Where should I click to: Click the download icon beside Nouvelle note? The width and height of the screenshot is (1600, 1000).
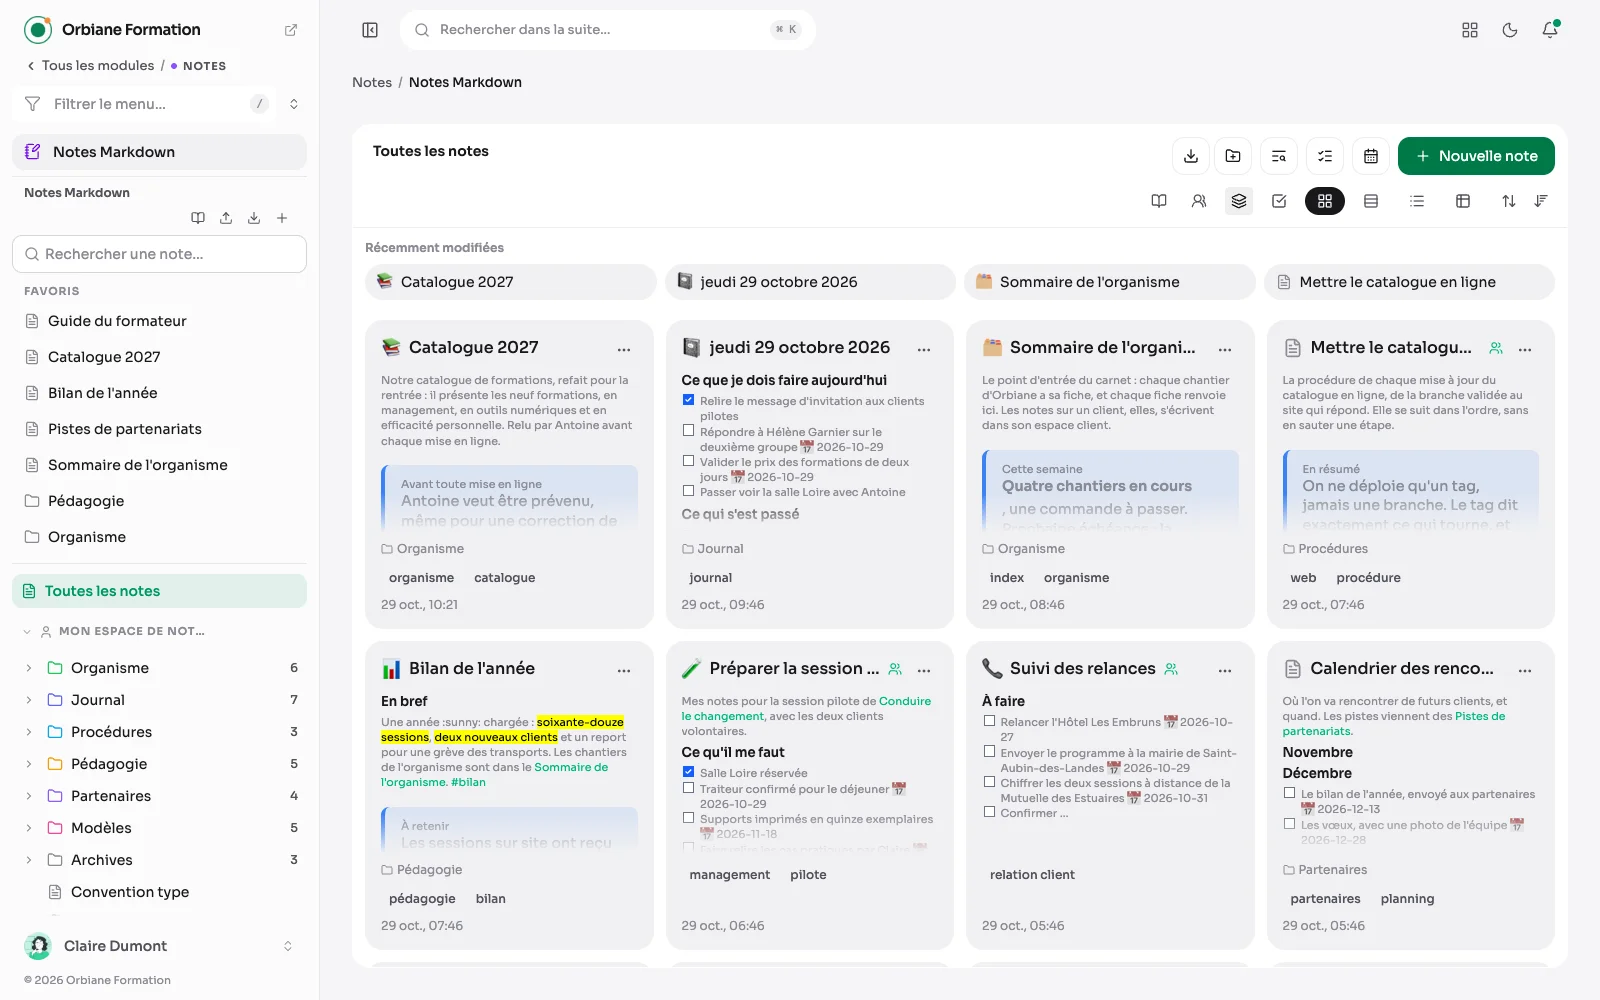point(1191,156)
